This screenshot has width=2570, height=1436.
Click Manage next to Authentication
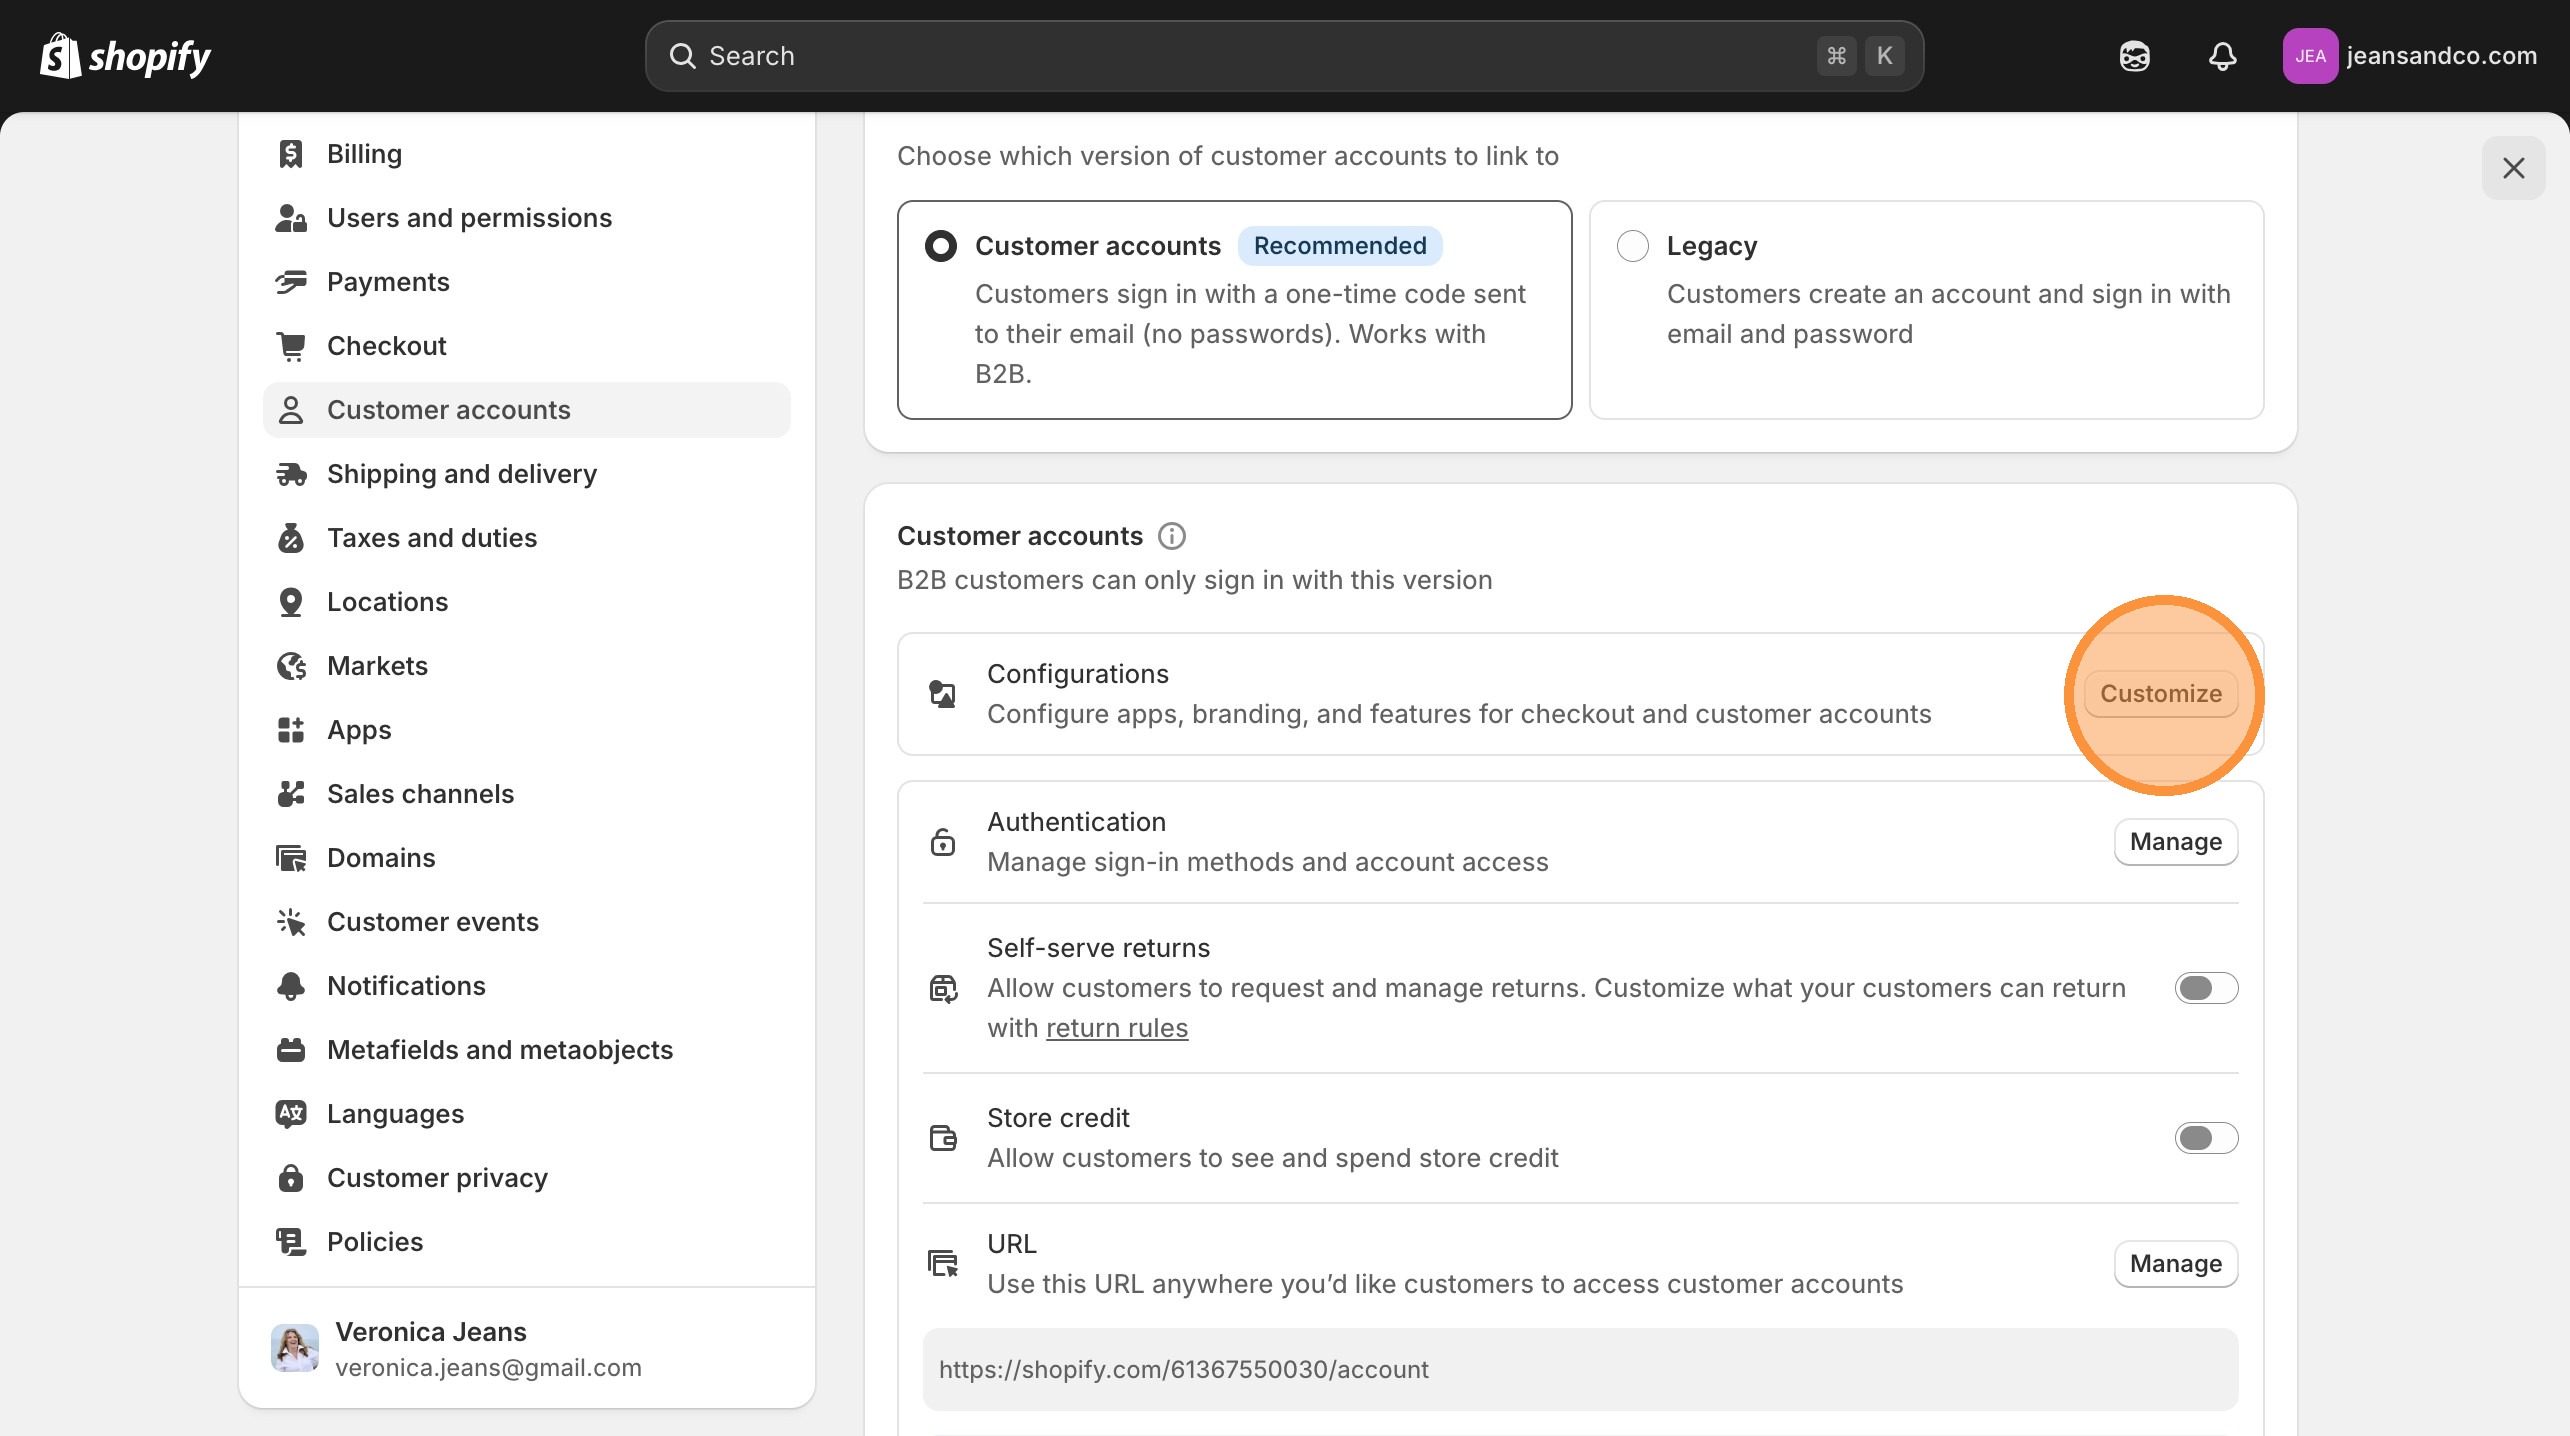pos(2175,841)
